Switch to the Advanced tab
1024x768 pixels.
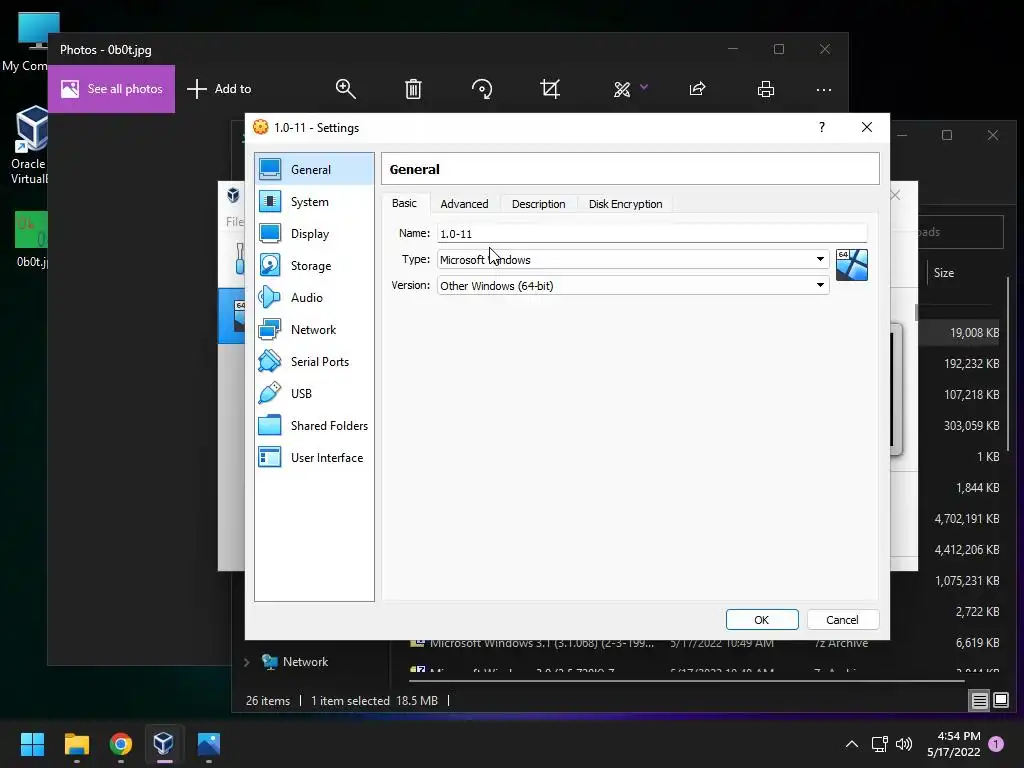pos(464,204)
